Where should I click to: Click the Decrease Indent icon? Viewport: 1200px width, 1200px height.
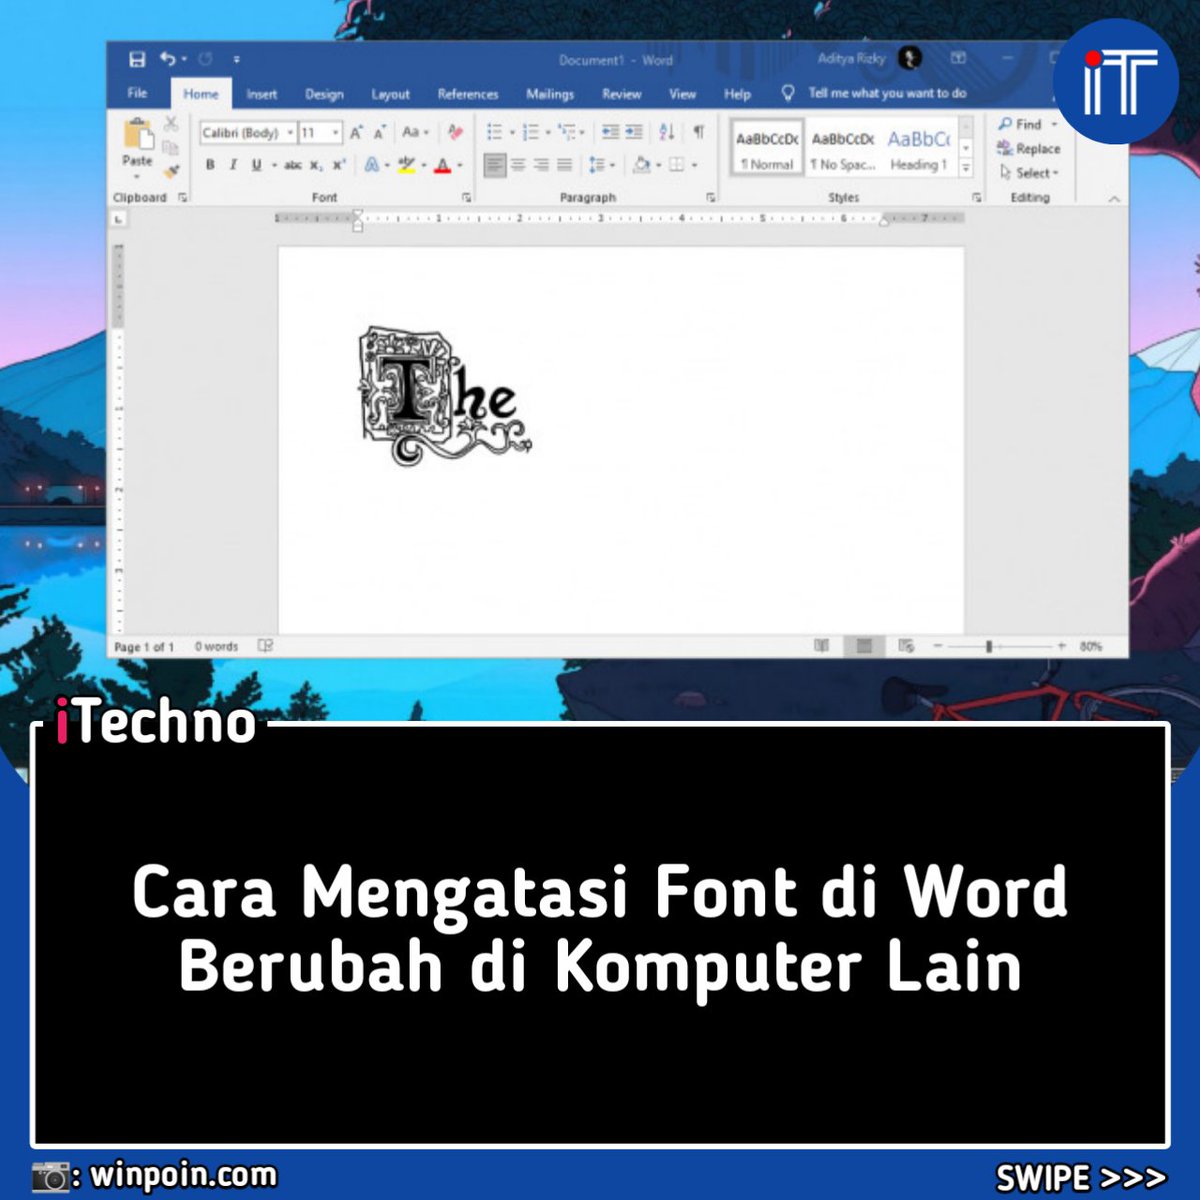(x=610, y=132)
